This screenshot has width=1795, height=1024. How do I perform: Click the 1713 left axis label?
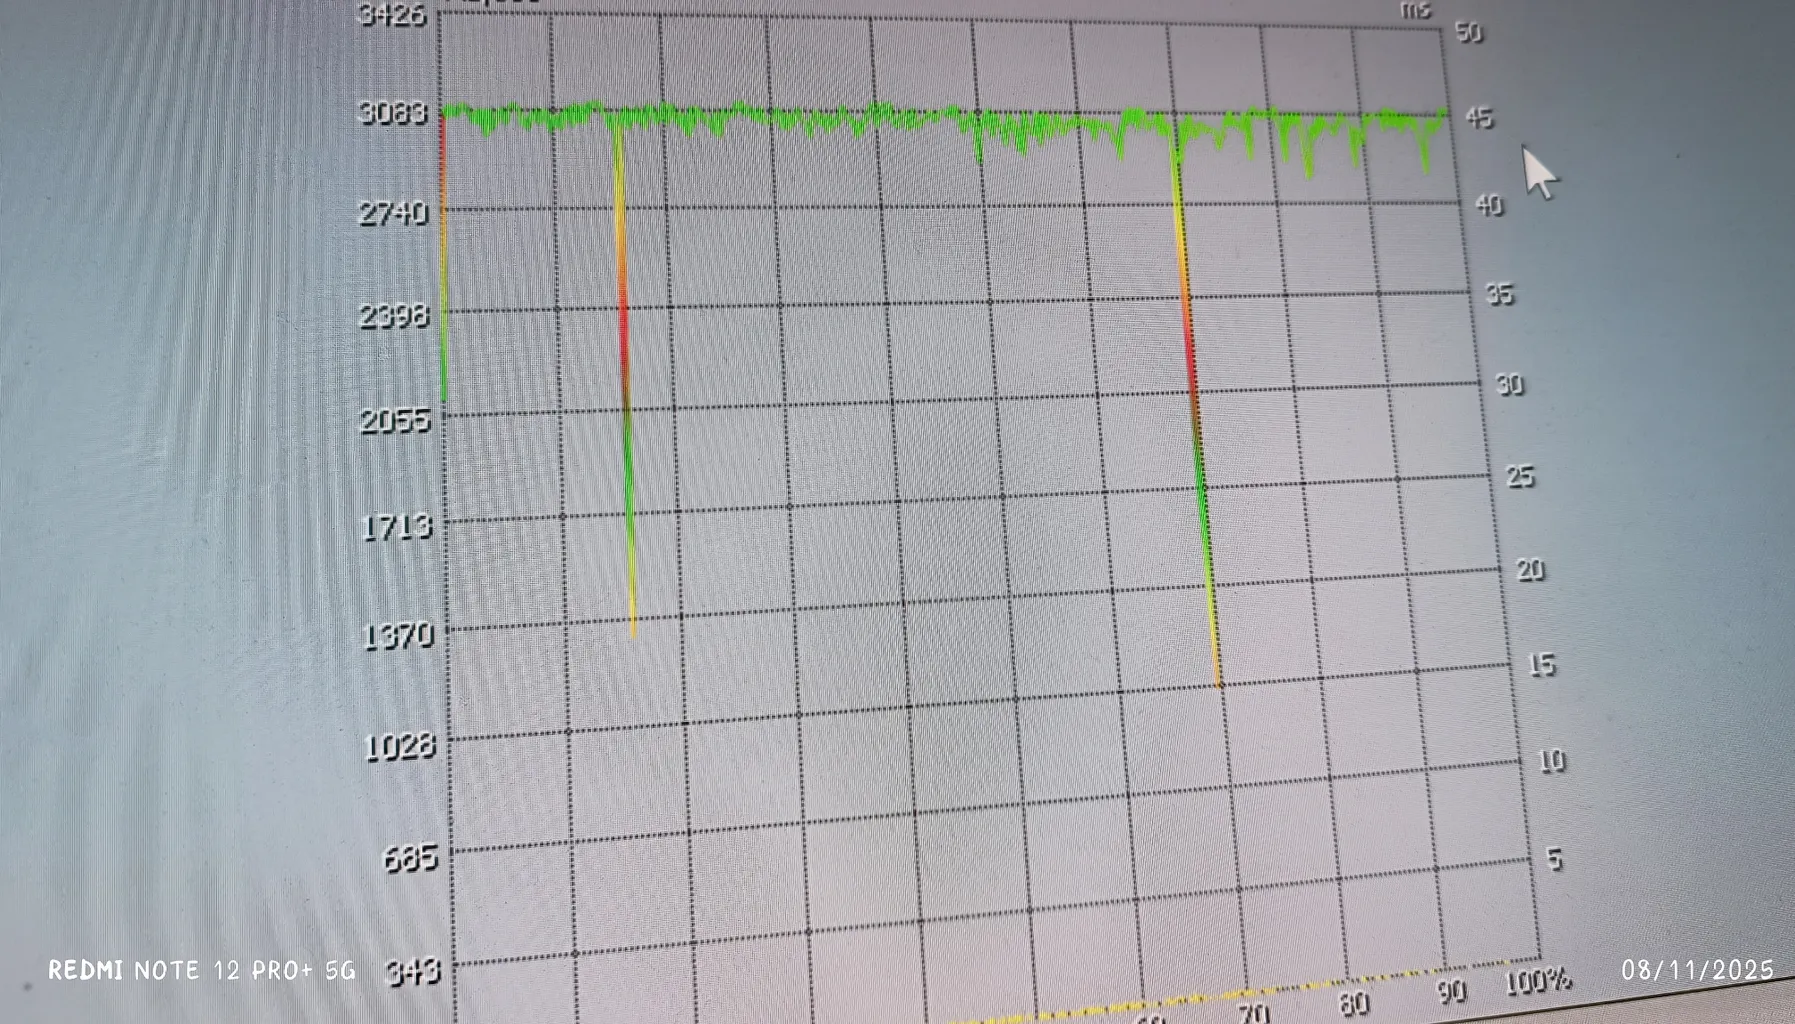[x=396, y=527]
